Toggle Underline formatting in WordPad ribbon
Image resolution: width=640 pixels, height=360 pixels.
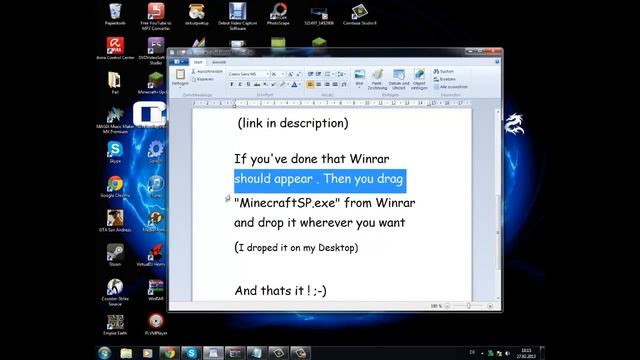point(248,84)
